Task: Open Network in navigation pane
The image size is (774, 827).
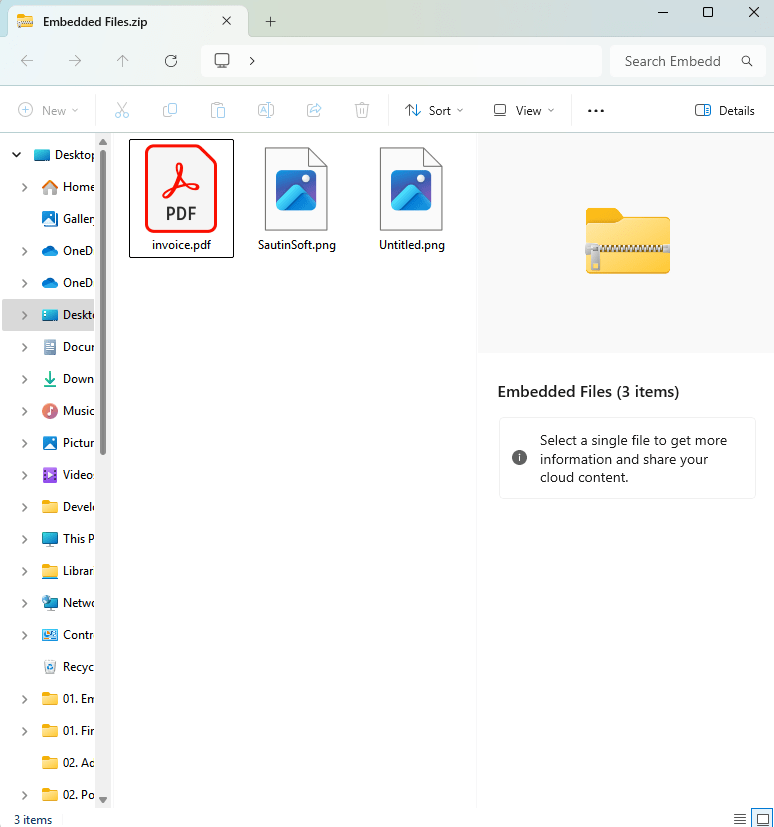Action: (67, 603)
